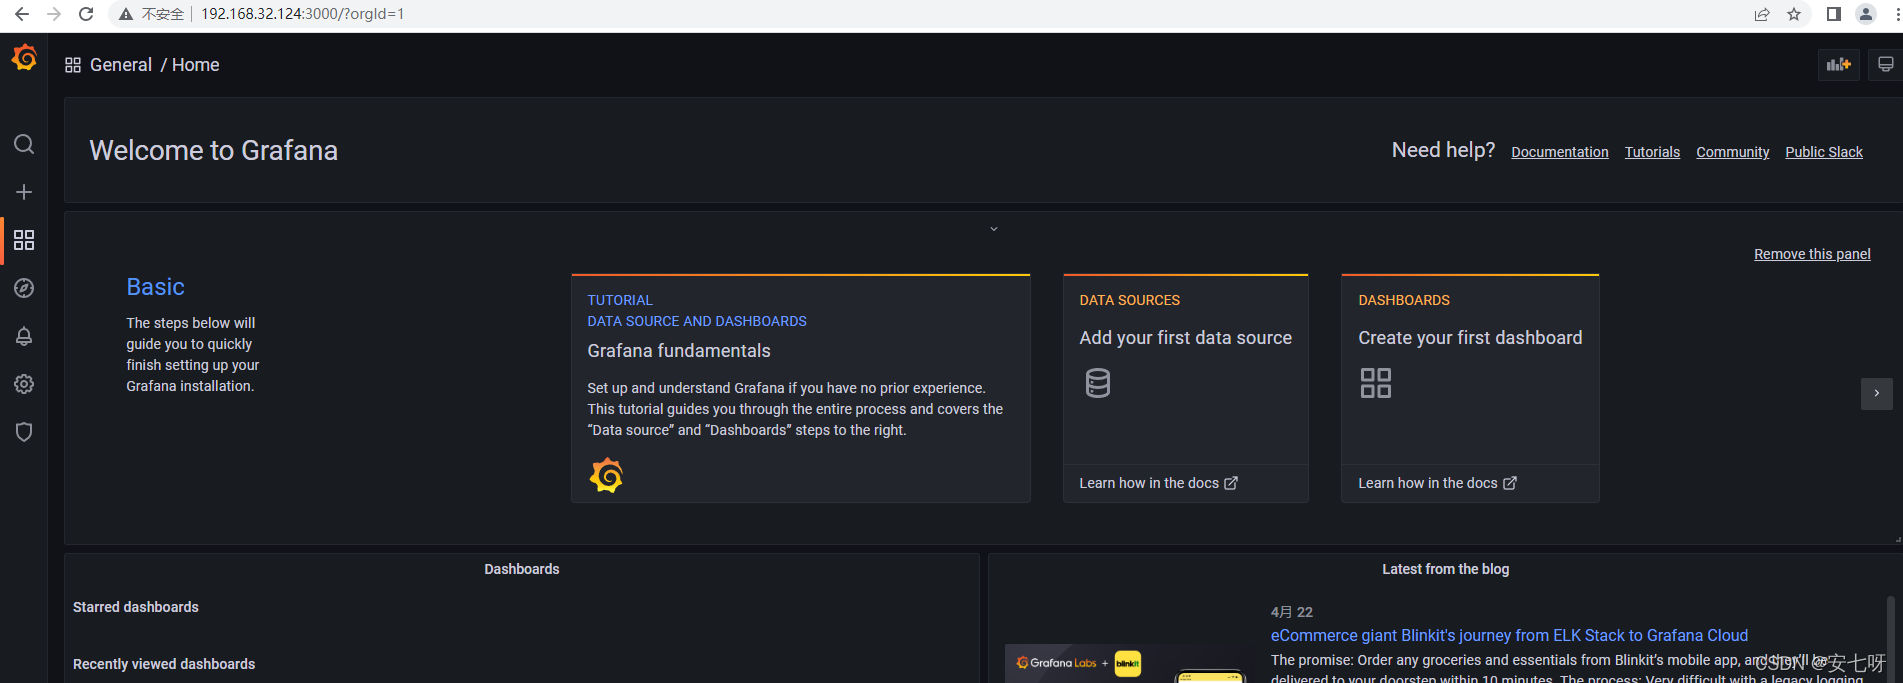Click the browser back arrow
Viewport: 1903px width, 683px height.
pyautogui.click(x=21, y=14)
